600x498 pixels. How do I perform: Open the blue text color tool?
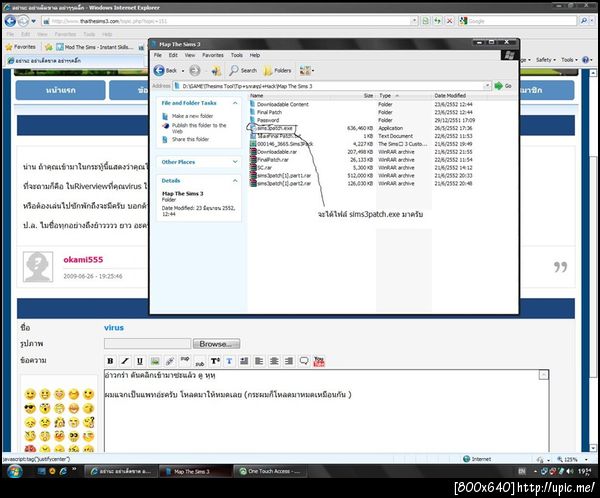[x=230, y=361]
